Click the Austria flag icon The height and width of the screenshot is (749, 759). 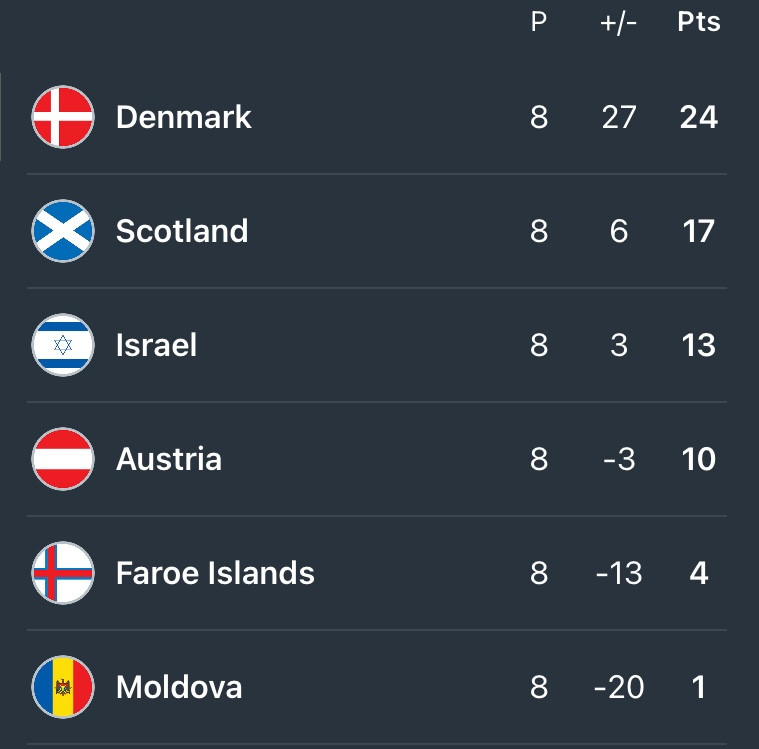coord(63,459)
